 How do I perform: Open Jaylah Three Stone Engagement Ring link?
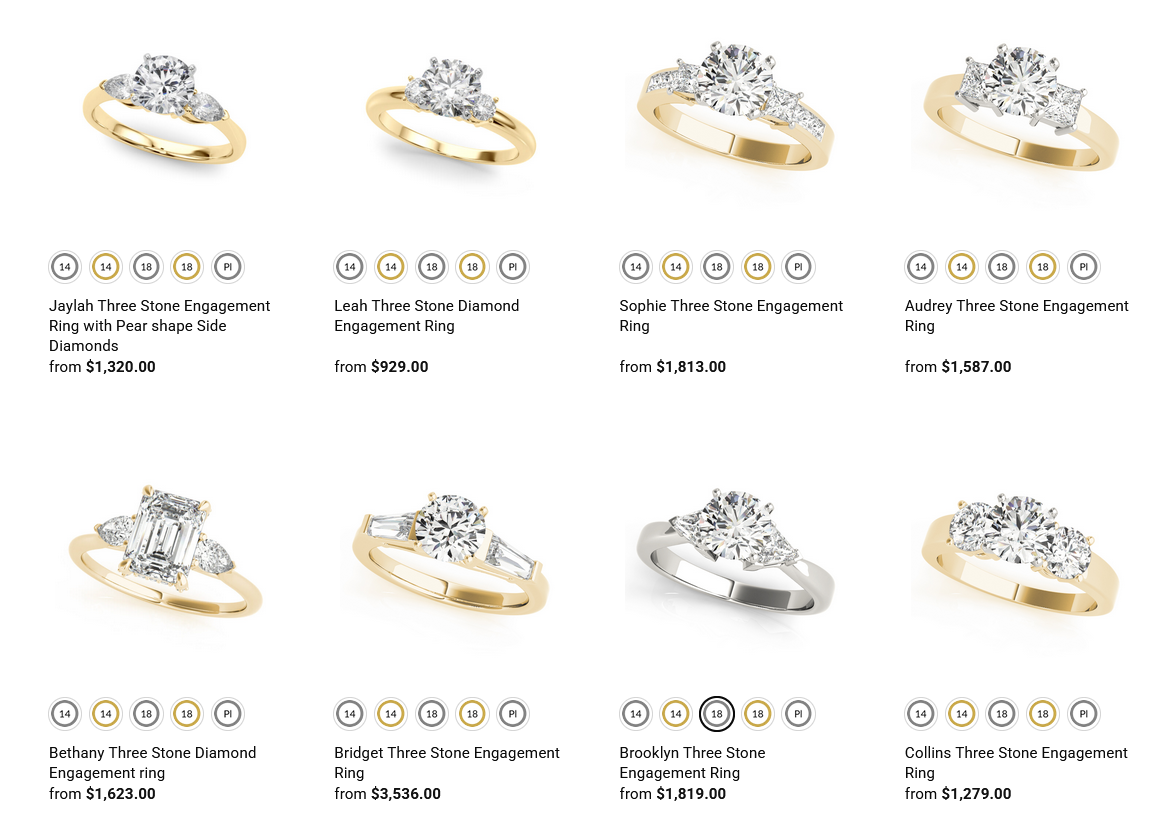pos(159,326)
